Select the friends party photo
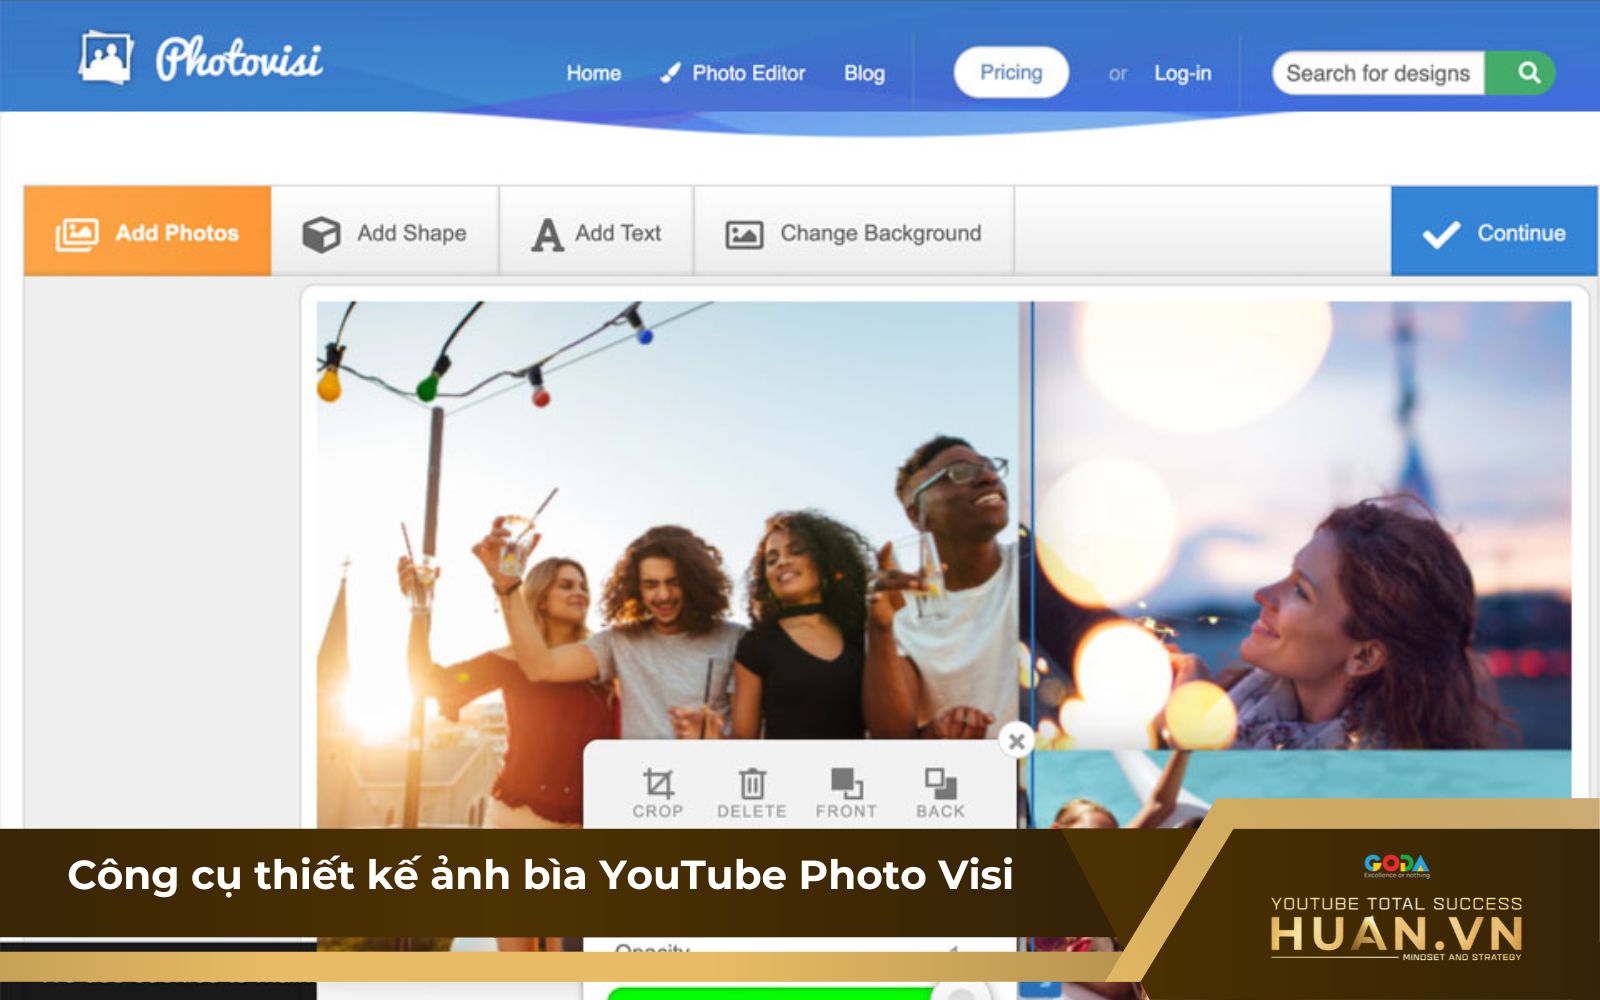 pyautogui.click(x=668, y=520)
